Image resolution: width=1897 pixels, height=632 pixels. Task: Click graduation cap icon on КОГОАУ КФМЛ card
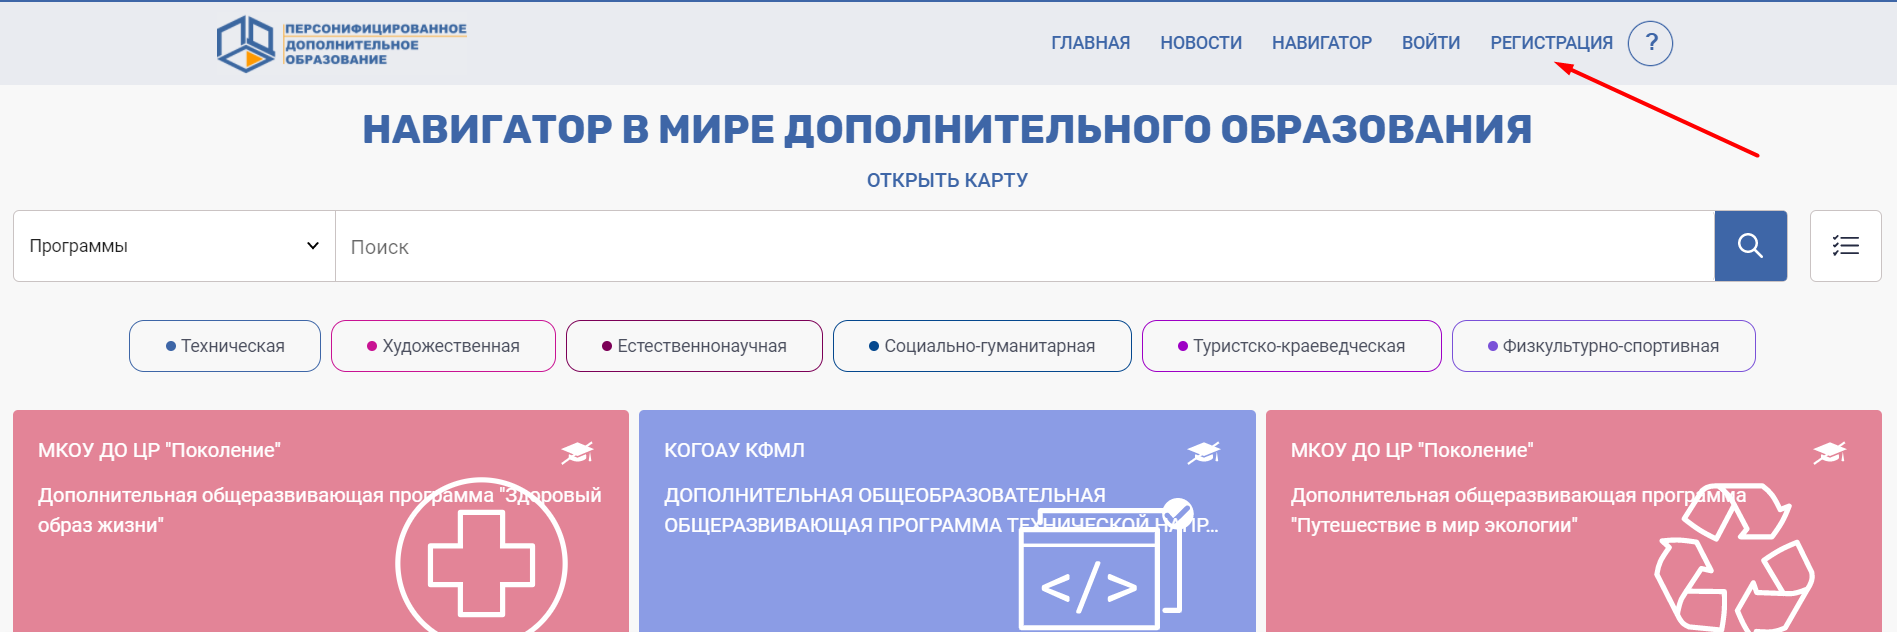pos(1203,452)
